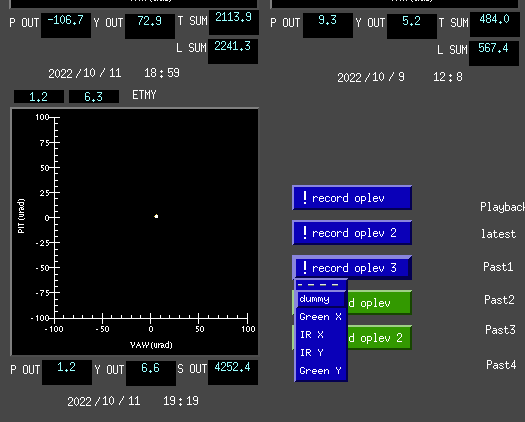525x422 pixels.
Task: Click the L SUM value 2241.3
Action: (x=233, y=51)
